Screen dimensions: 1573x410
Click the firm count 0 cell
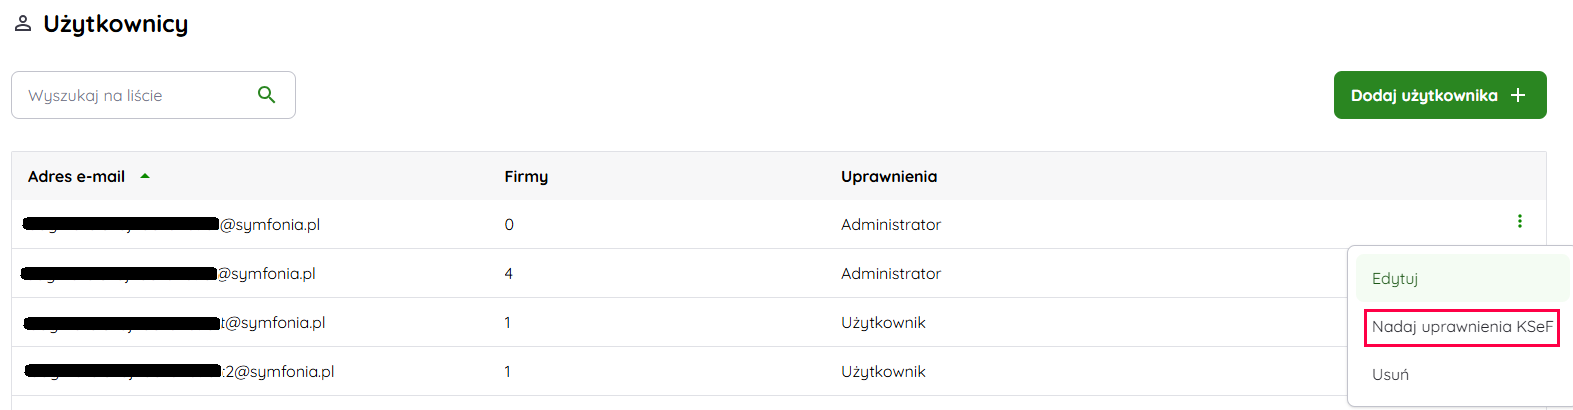point(509,225)
